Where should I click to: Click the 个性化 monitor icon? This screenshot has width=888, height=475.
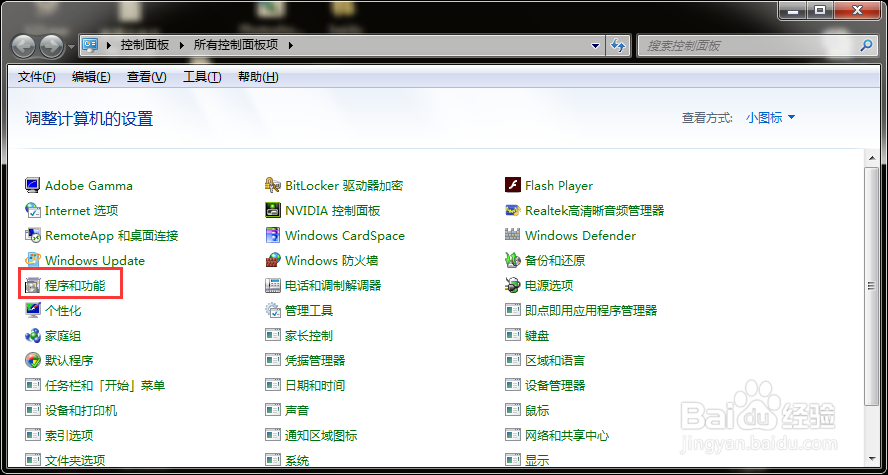[33, 310]
